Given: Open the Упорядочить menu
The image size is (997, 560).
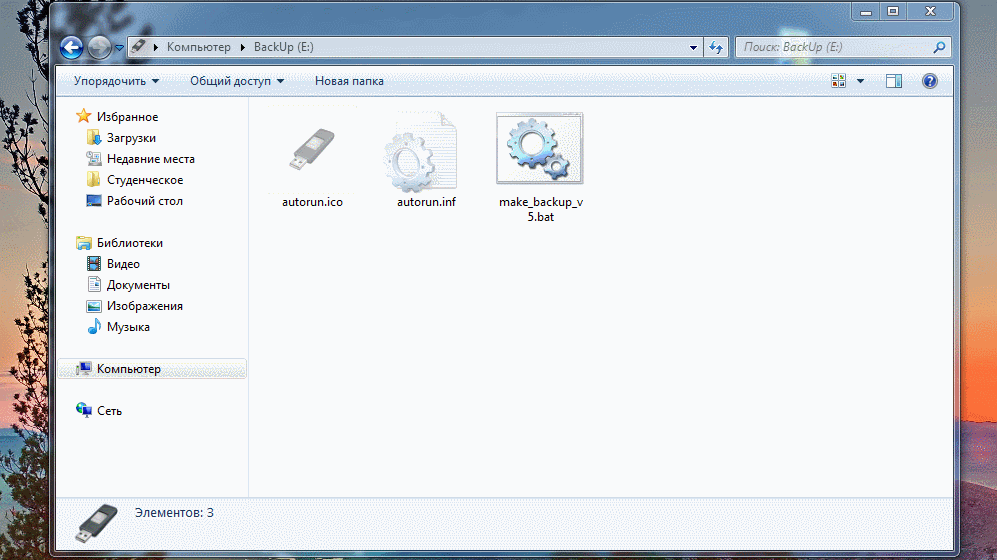Looking at the screenshot, I should click(116, 81).
